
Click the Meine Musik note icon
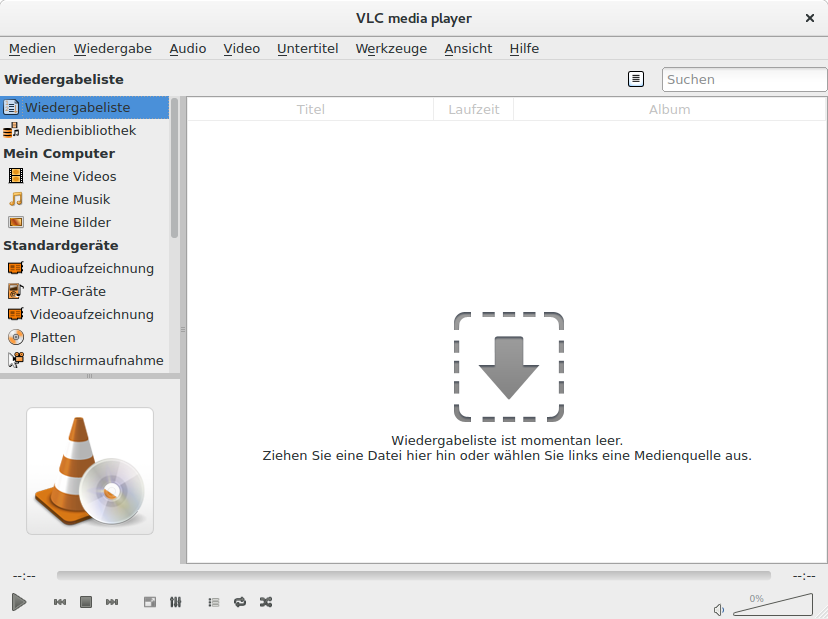[16, 199]
